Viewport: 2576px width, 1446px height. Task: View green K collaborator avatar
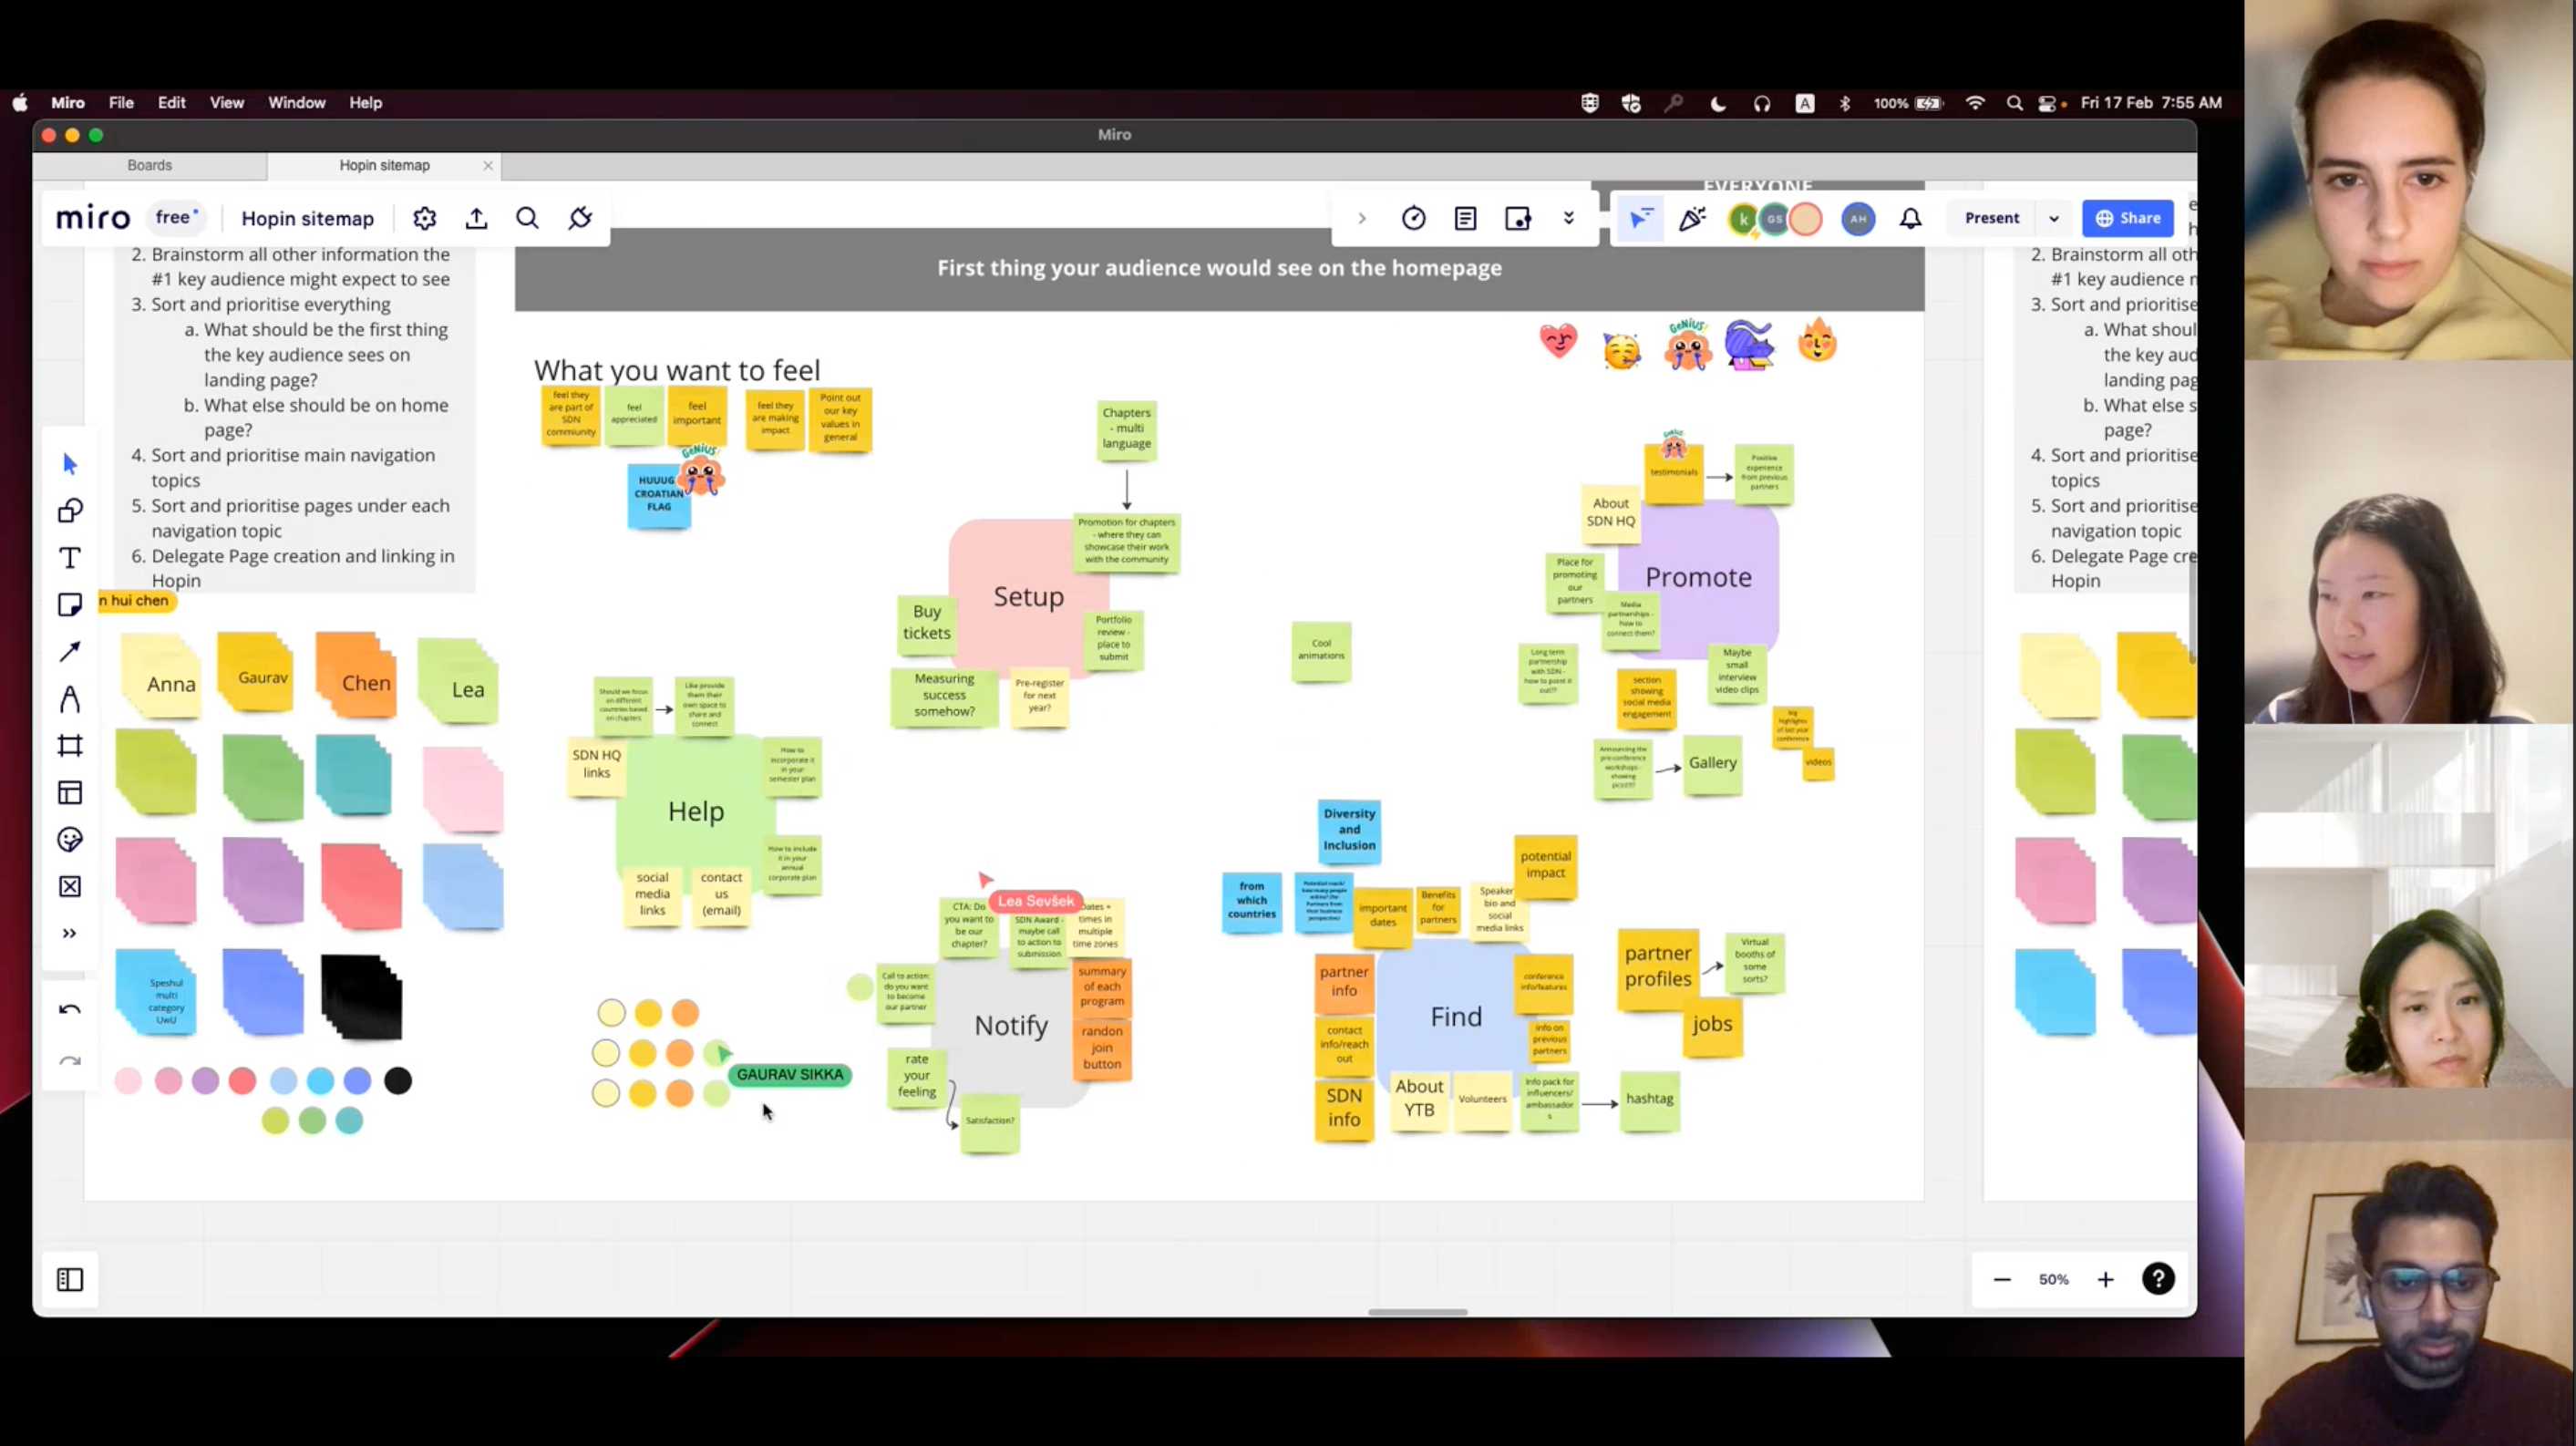pyautogui.click(x=1743, y=219)
